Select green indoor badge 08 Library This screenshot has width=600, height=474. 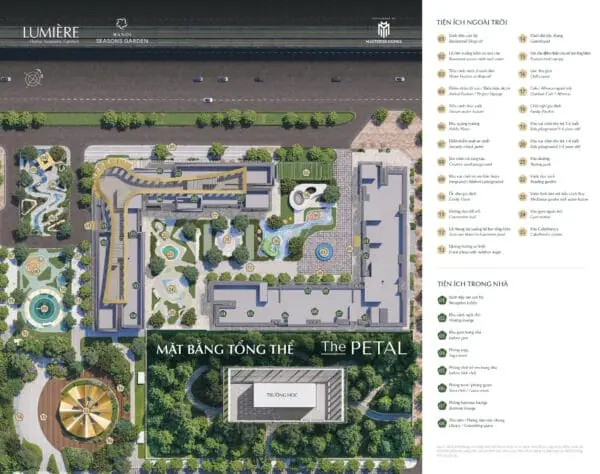point(442,423)
